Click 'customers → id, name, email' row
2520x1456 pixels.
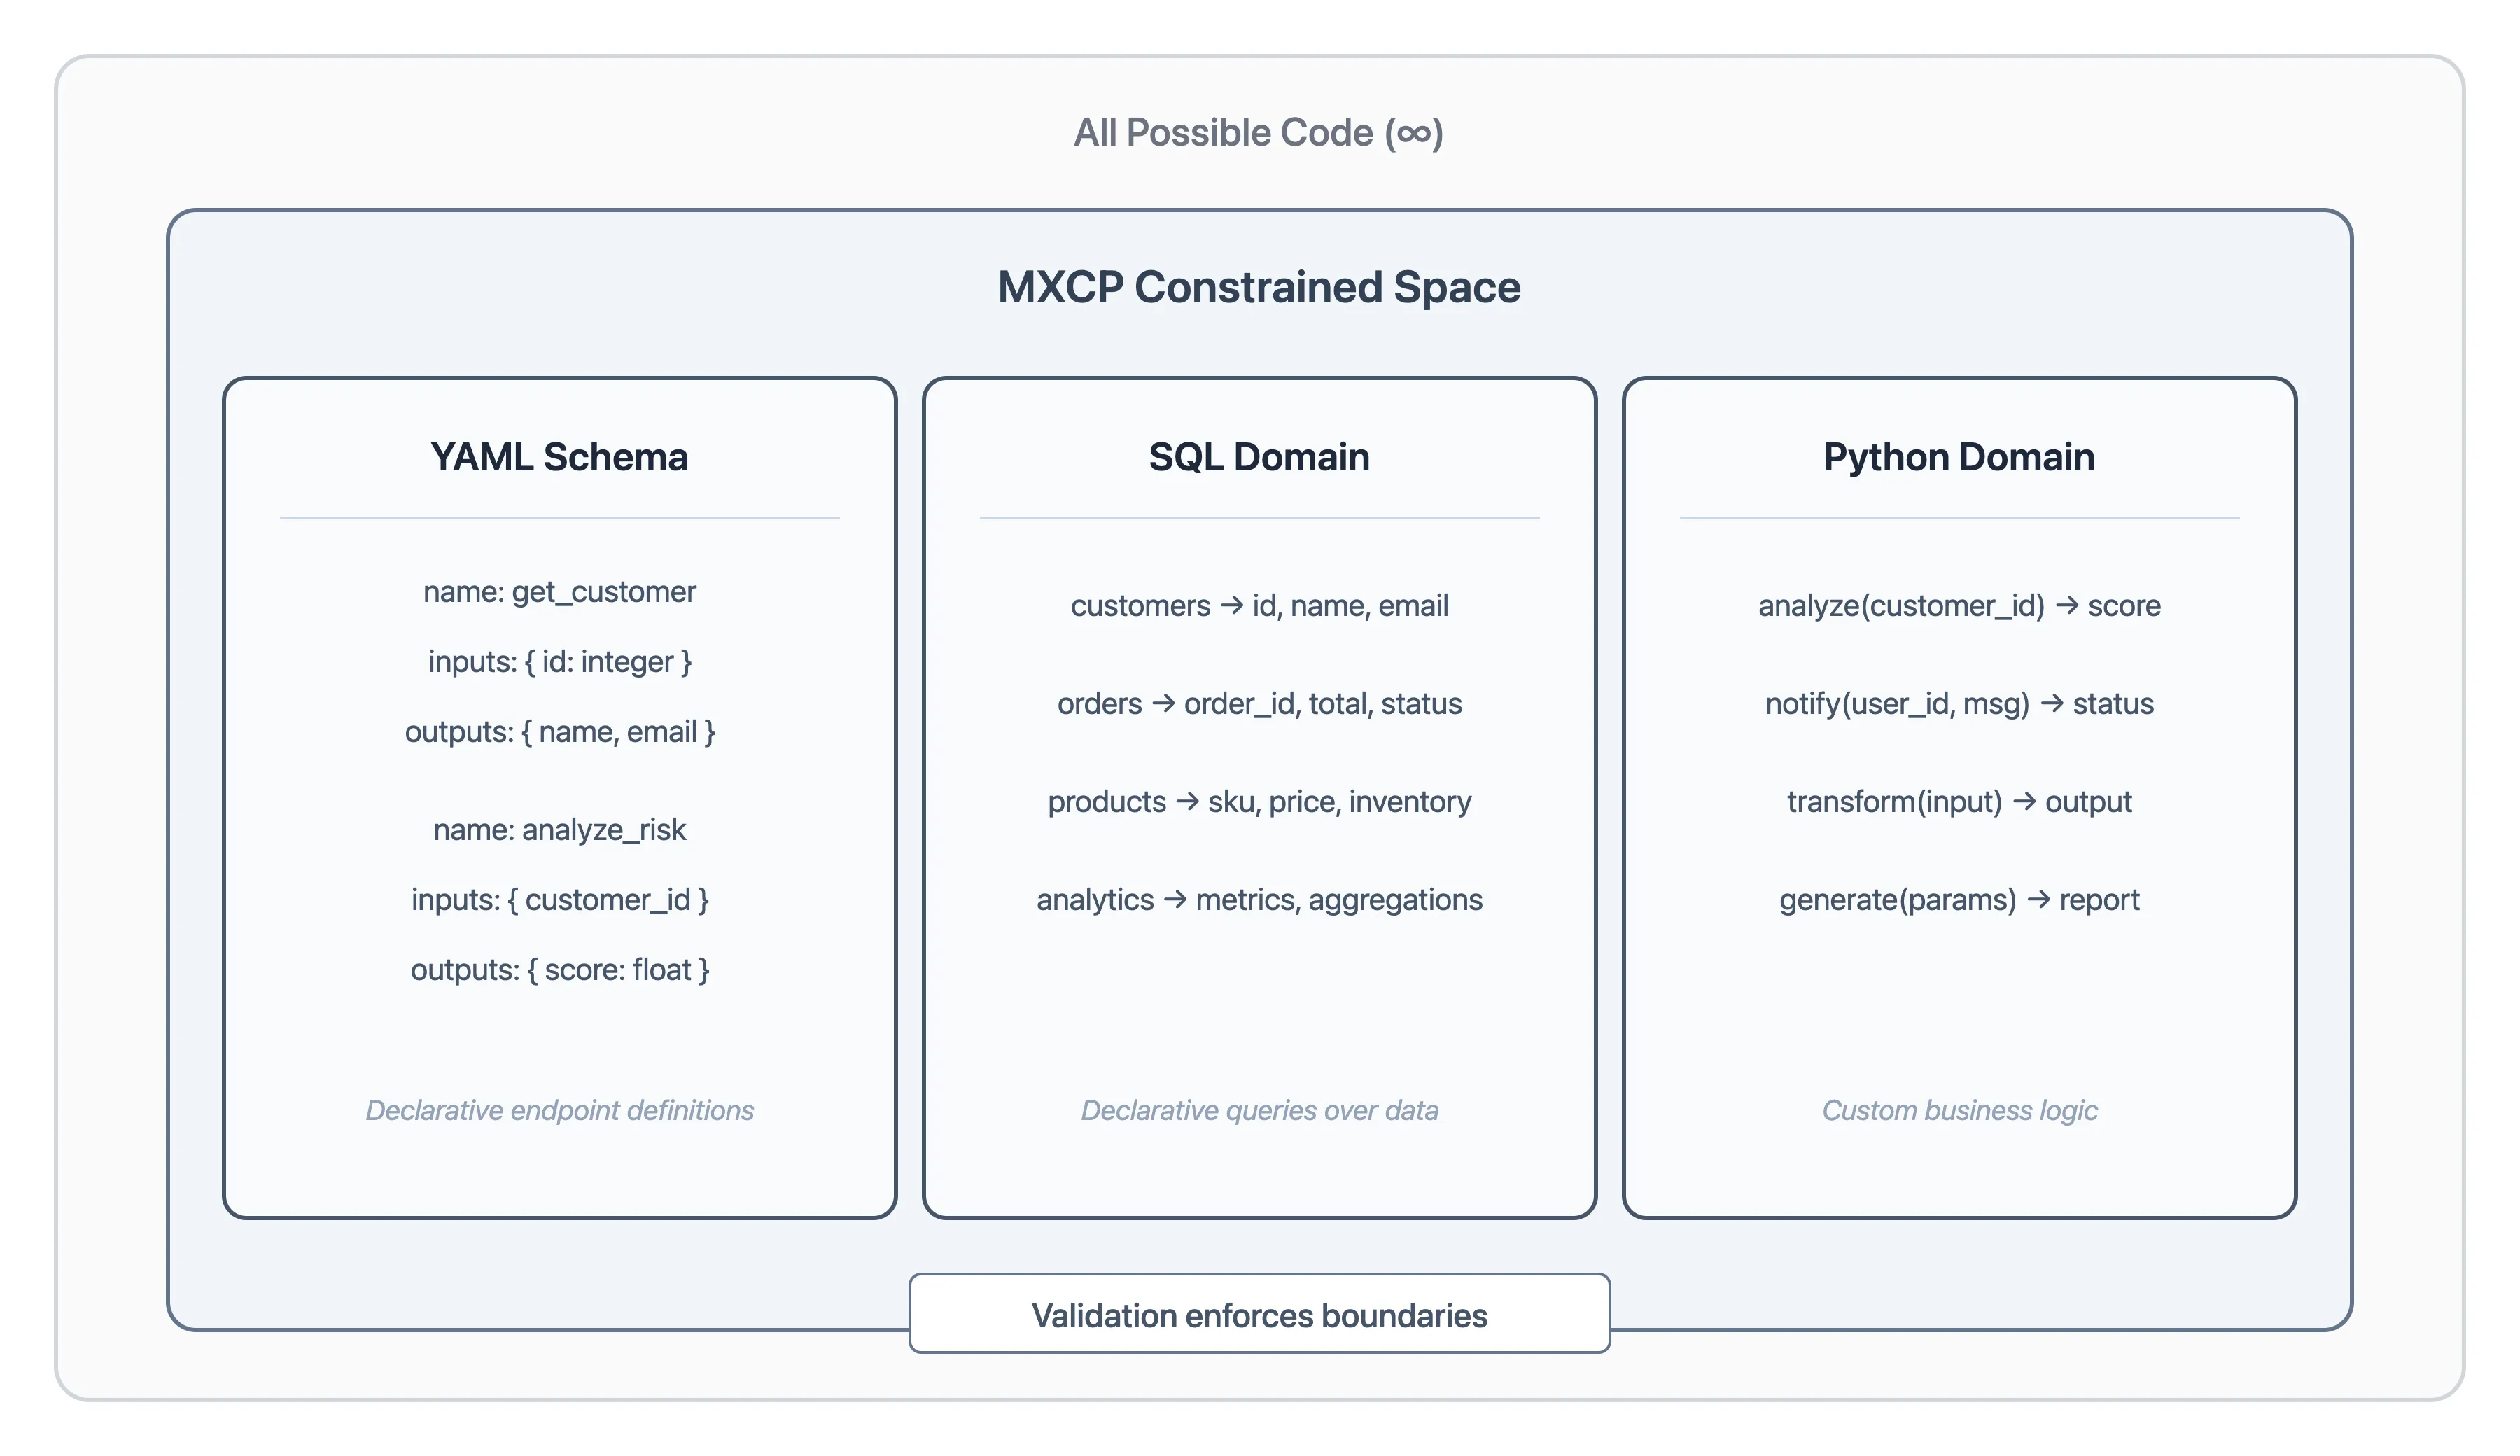(x=1259, y=605)
